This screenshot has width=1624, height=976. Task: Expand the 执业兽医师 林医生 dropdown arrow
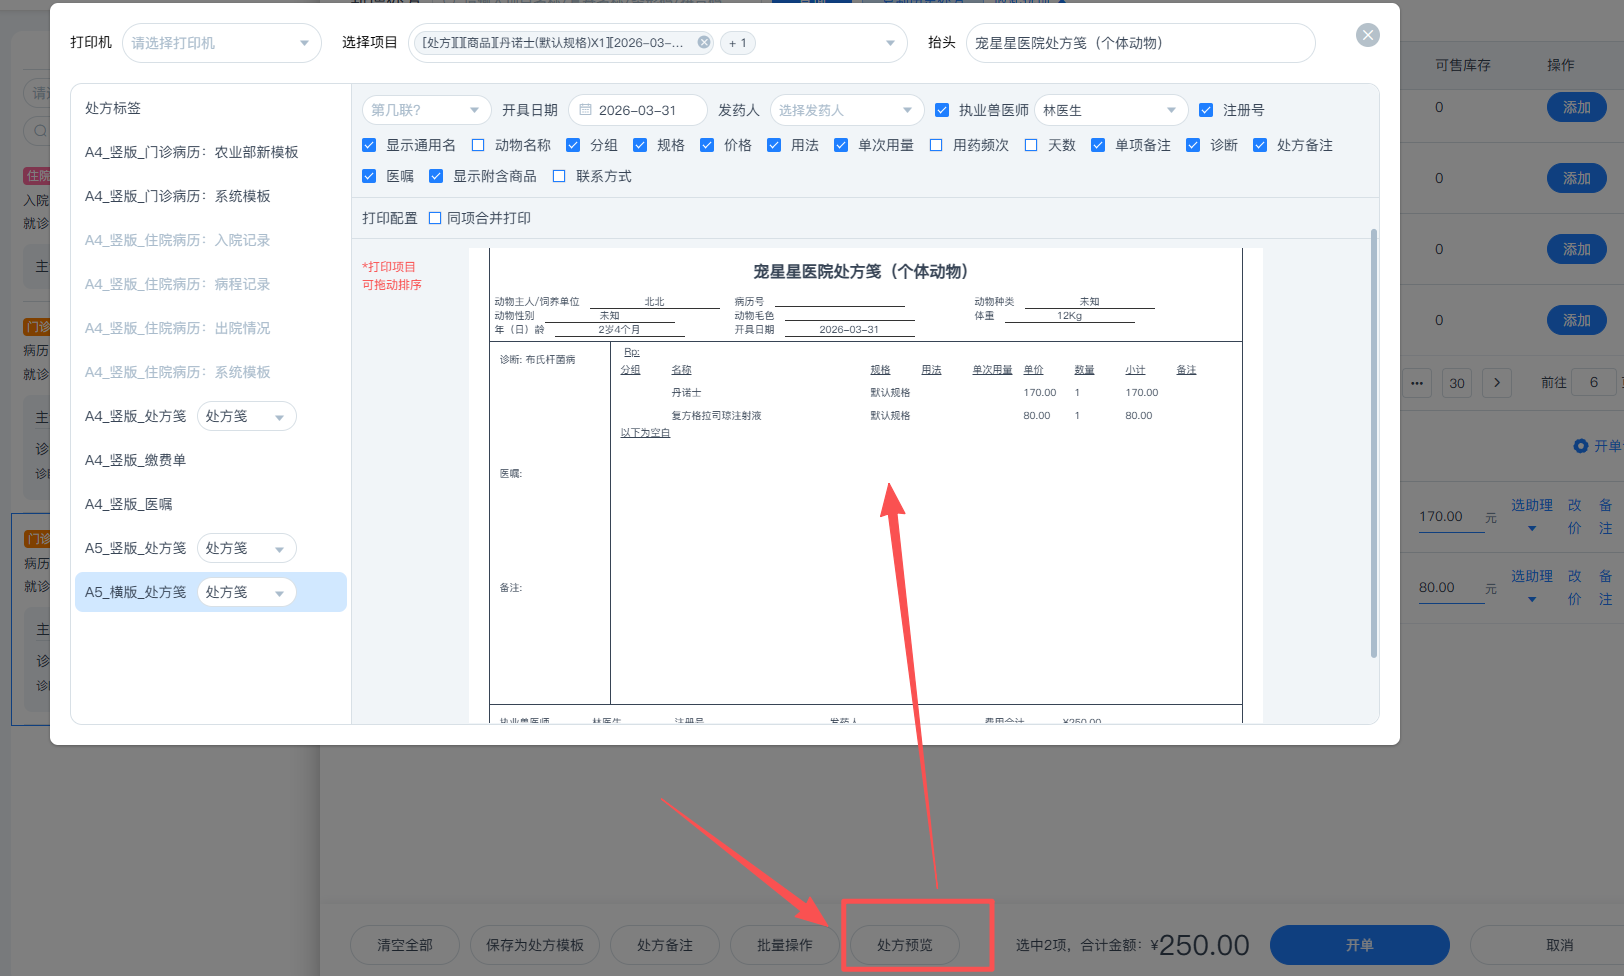[x=1171, y=110]
